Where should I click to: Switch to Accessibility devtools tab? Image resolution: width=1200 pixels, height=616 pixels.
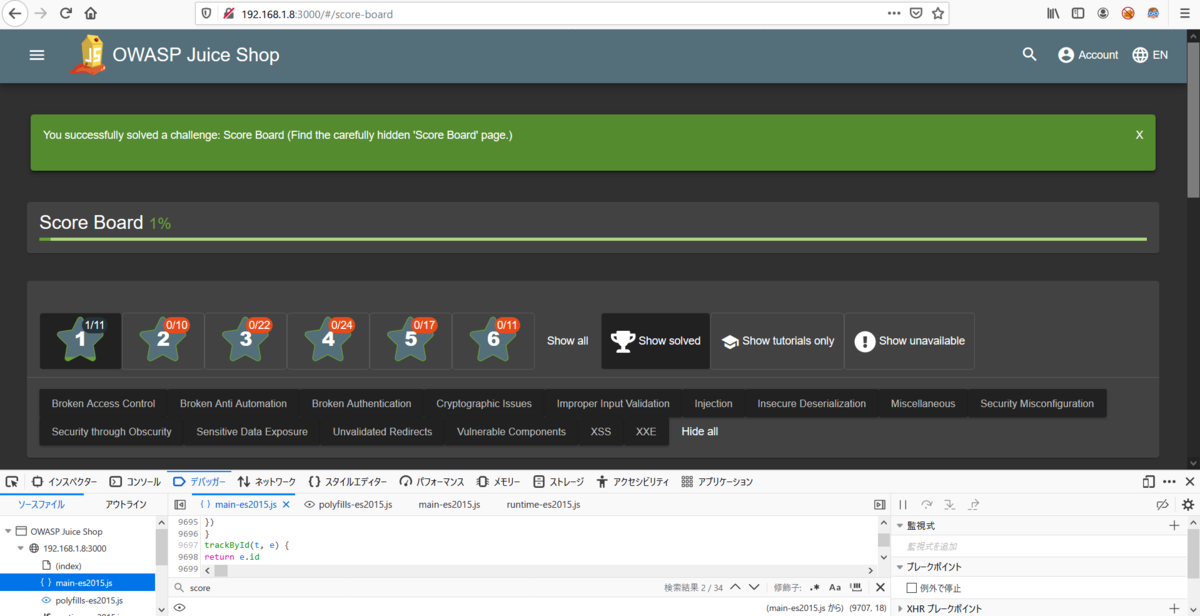click(x=633, y=481)
